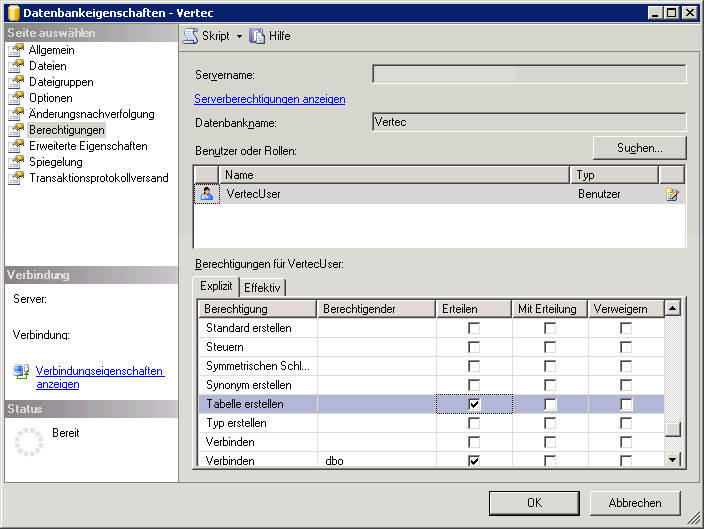This screenshot has height=529, width=704.
Task: Click the VertecUser user icon
Action: pyautogui.click(x=206, y=194)
